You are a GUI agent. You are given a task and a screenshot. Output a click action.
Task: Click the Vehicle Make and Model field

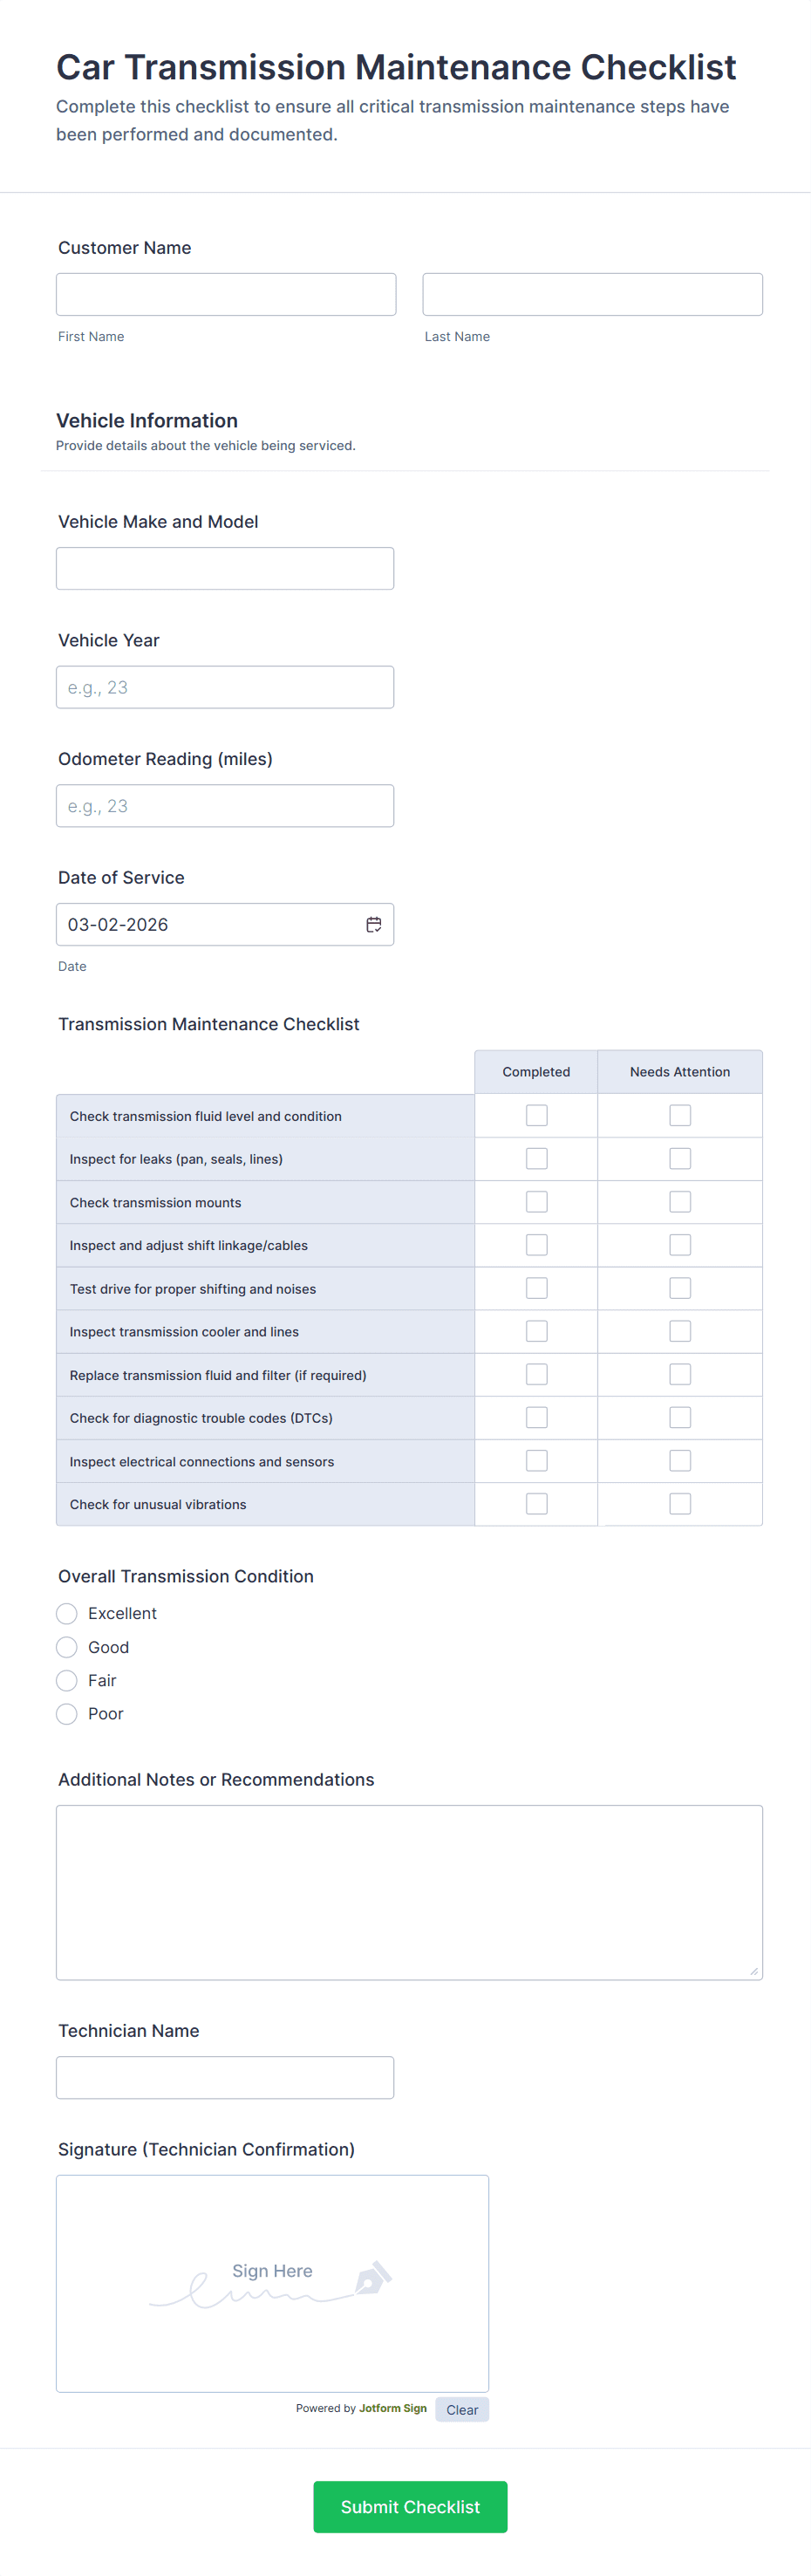click(225, 568)
